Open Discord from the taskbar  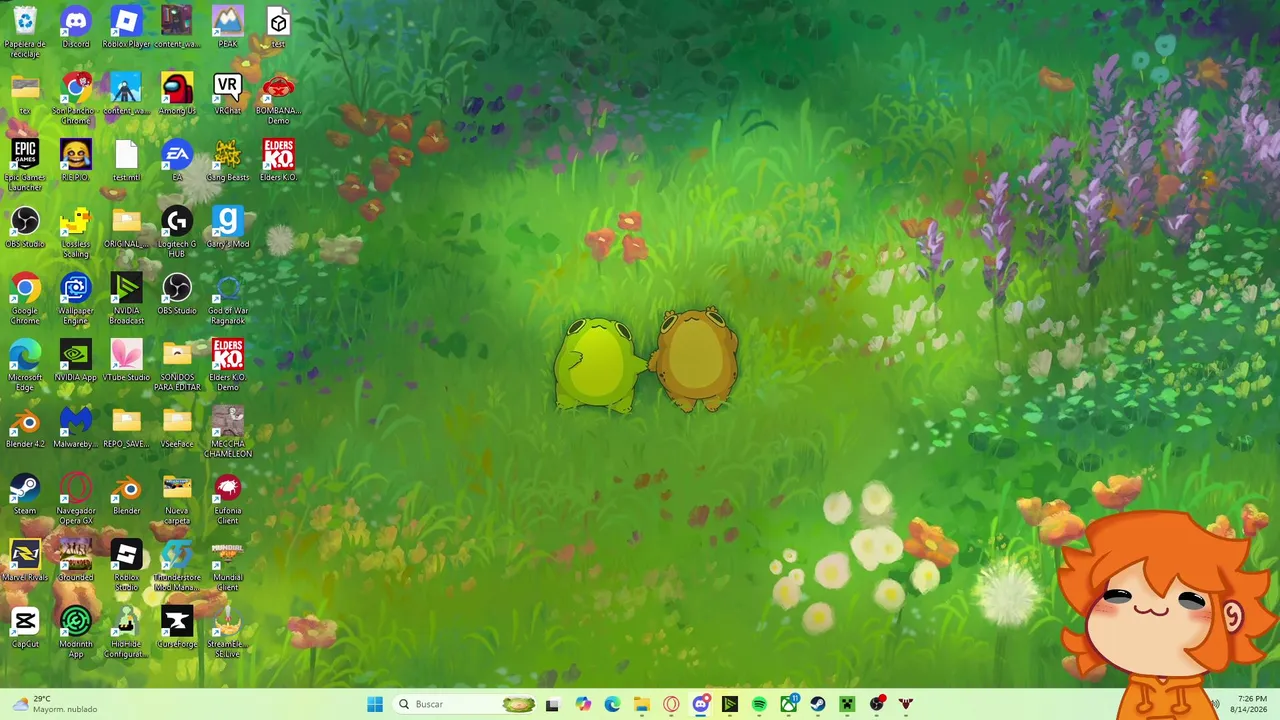pyautogui.click(x=701, y=704)
